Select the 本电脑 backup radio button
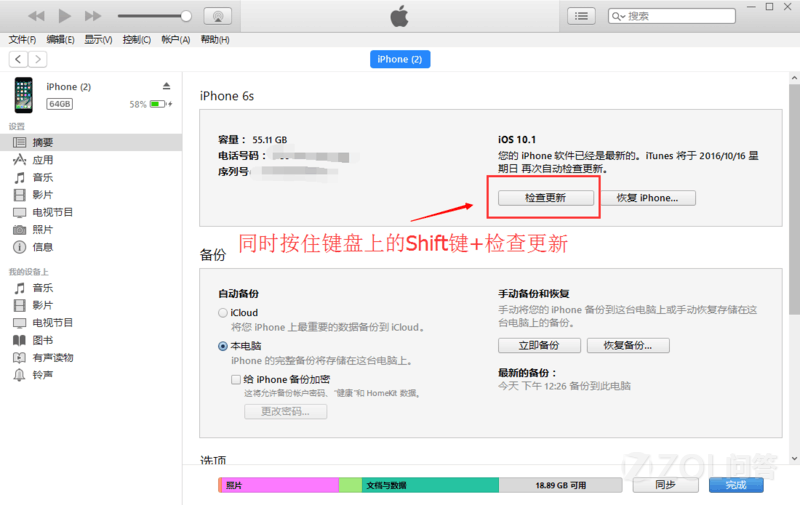 [x=222, y=346]
